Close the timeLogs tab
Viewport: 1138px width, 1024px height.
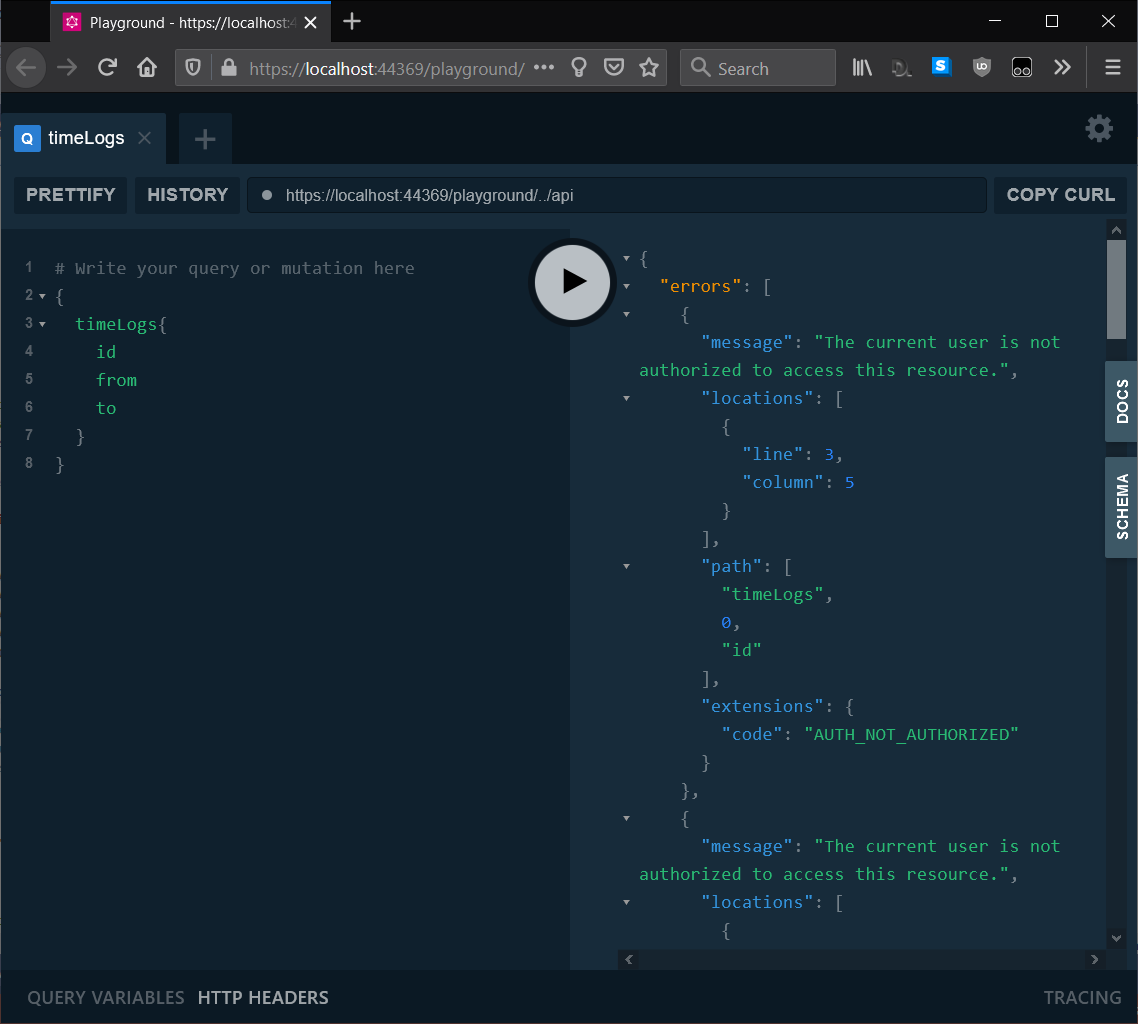point(144,138)
